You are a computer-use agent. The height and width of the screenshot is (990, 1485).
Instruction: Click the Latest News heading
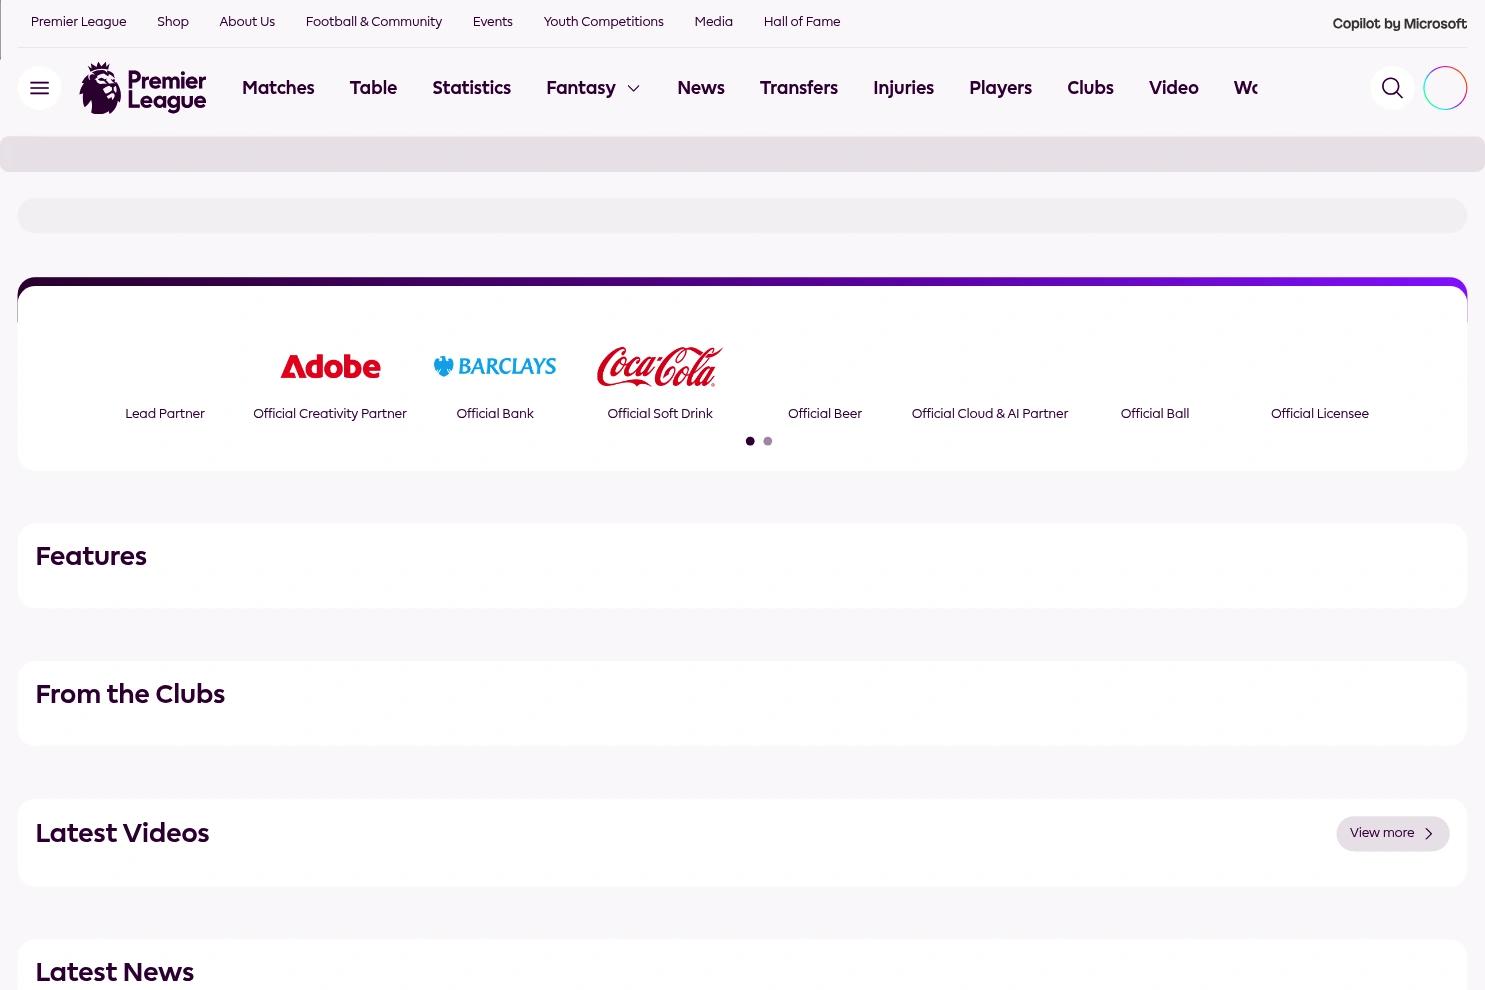pyautogui.click(x=115, y=972)
